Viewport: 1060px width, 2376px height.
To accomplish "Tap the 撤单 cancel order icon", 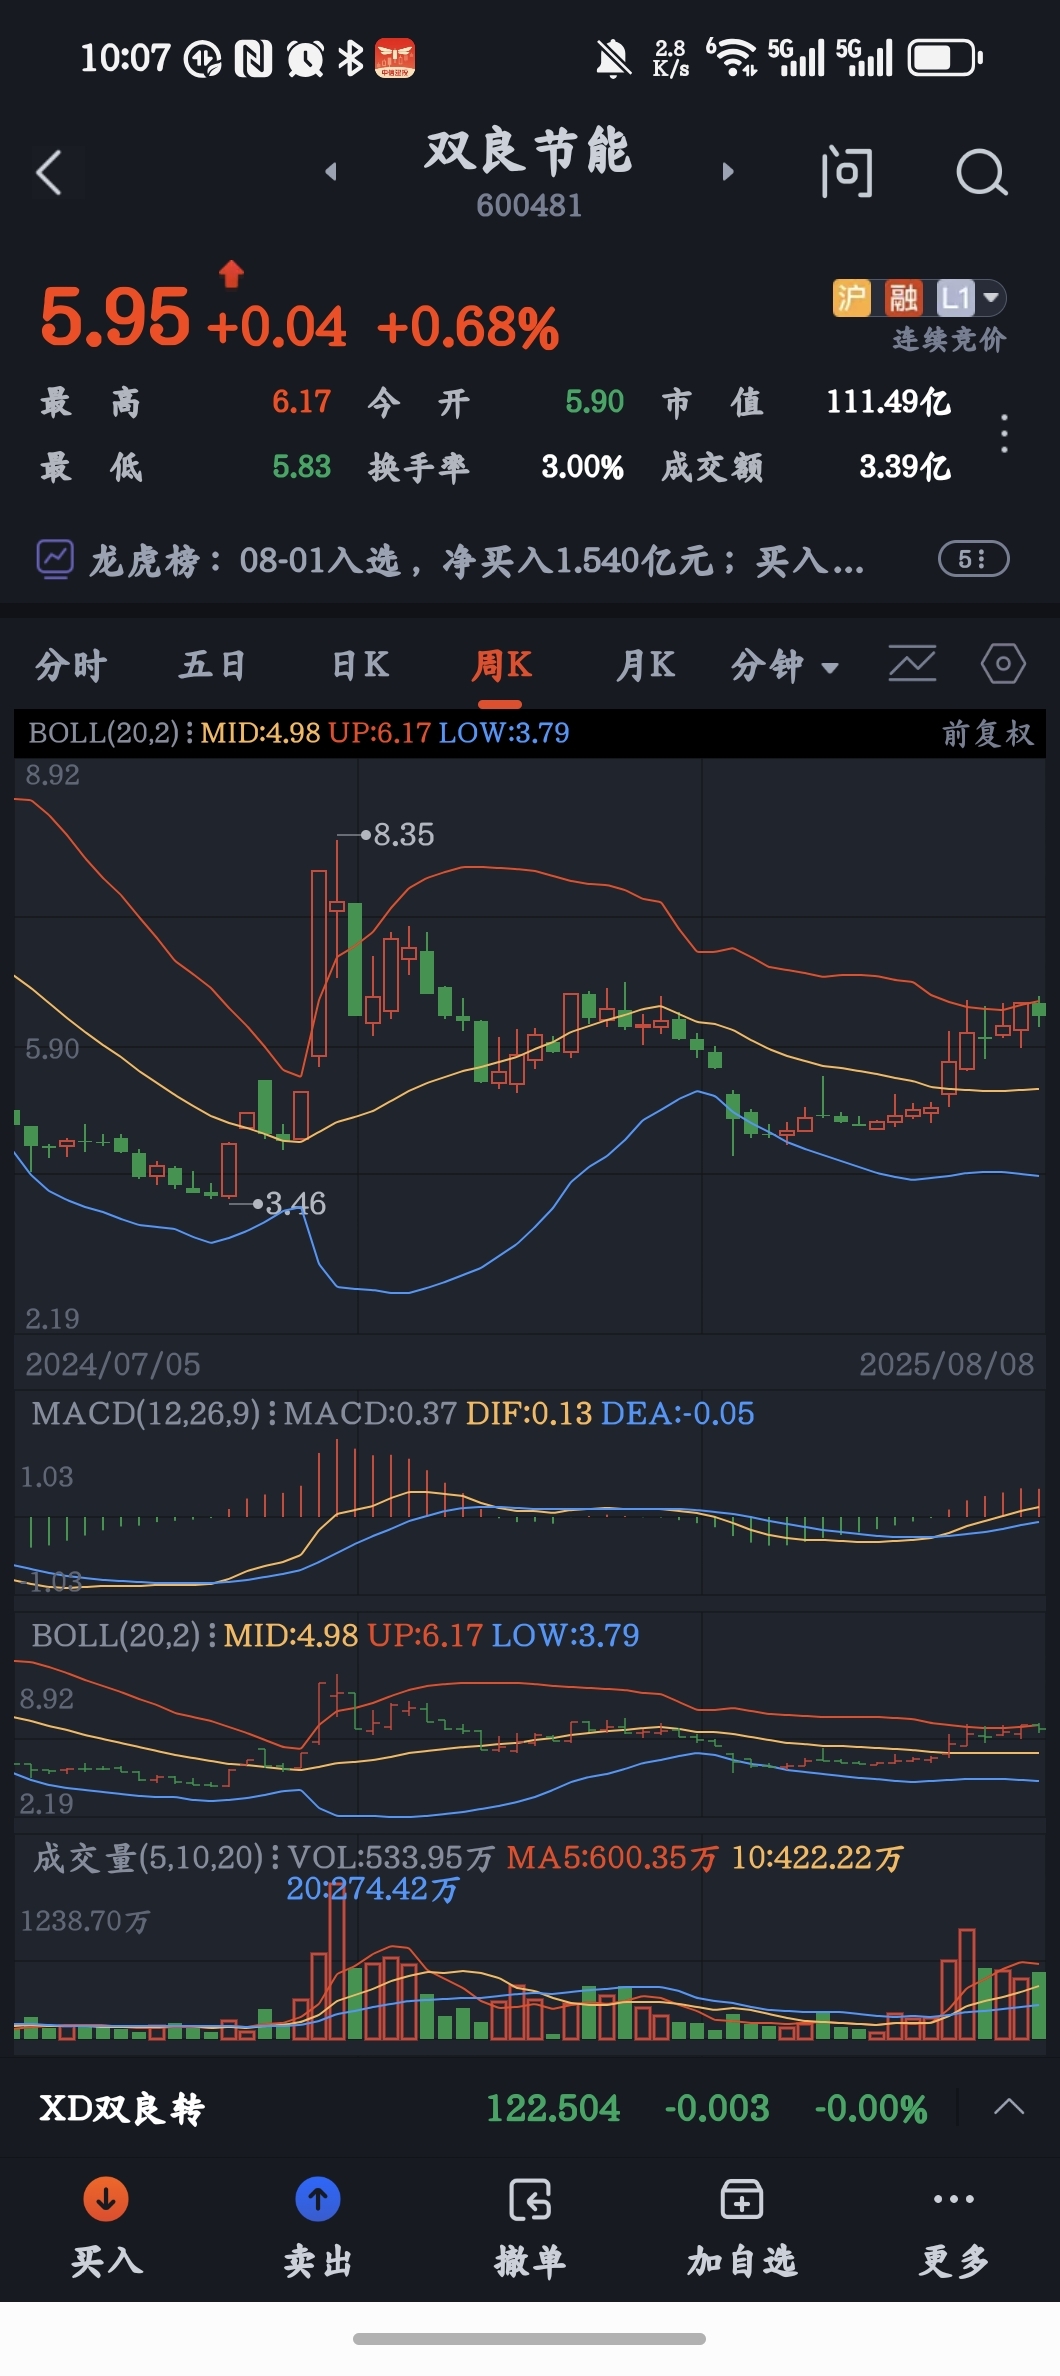I will tap(530, 2199).
